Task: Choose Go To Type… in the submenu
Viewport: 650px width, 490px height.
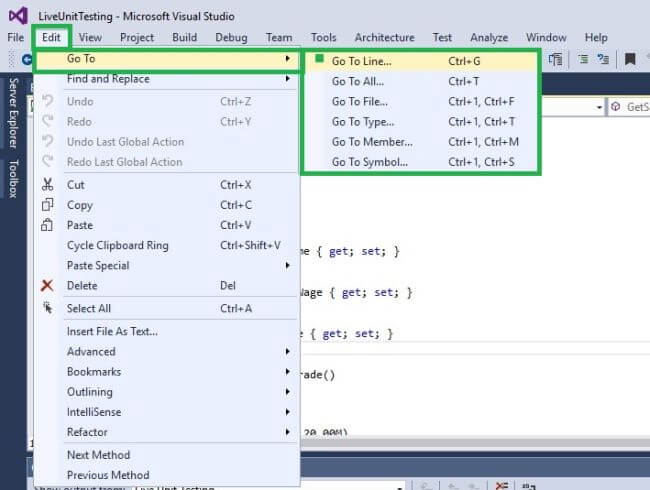Action: point(421,121)
